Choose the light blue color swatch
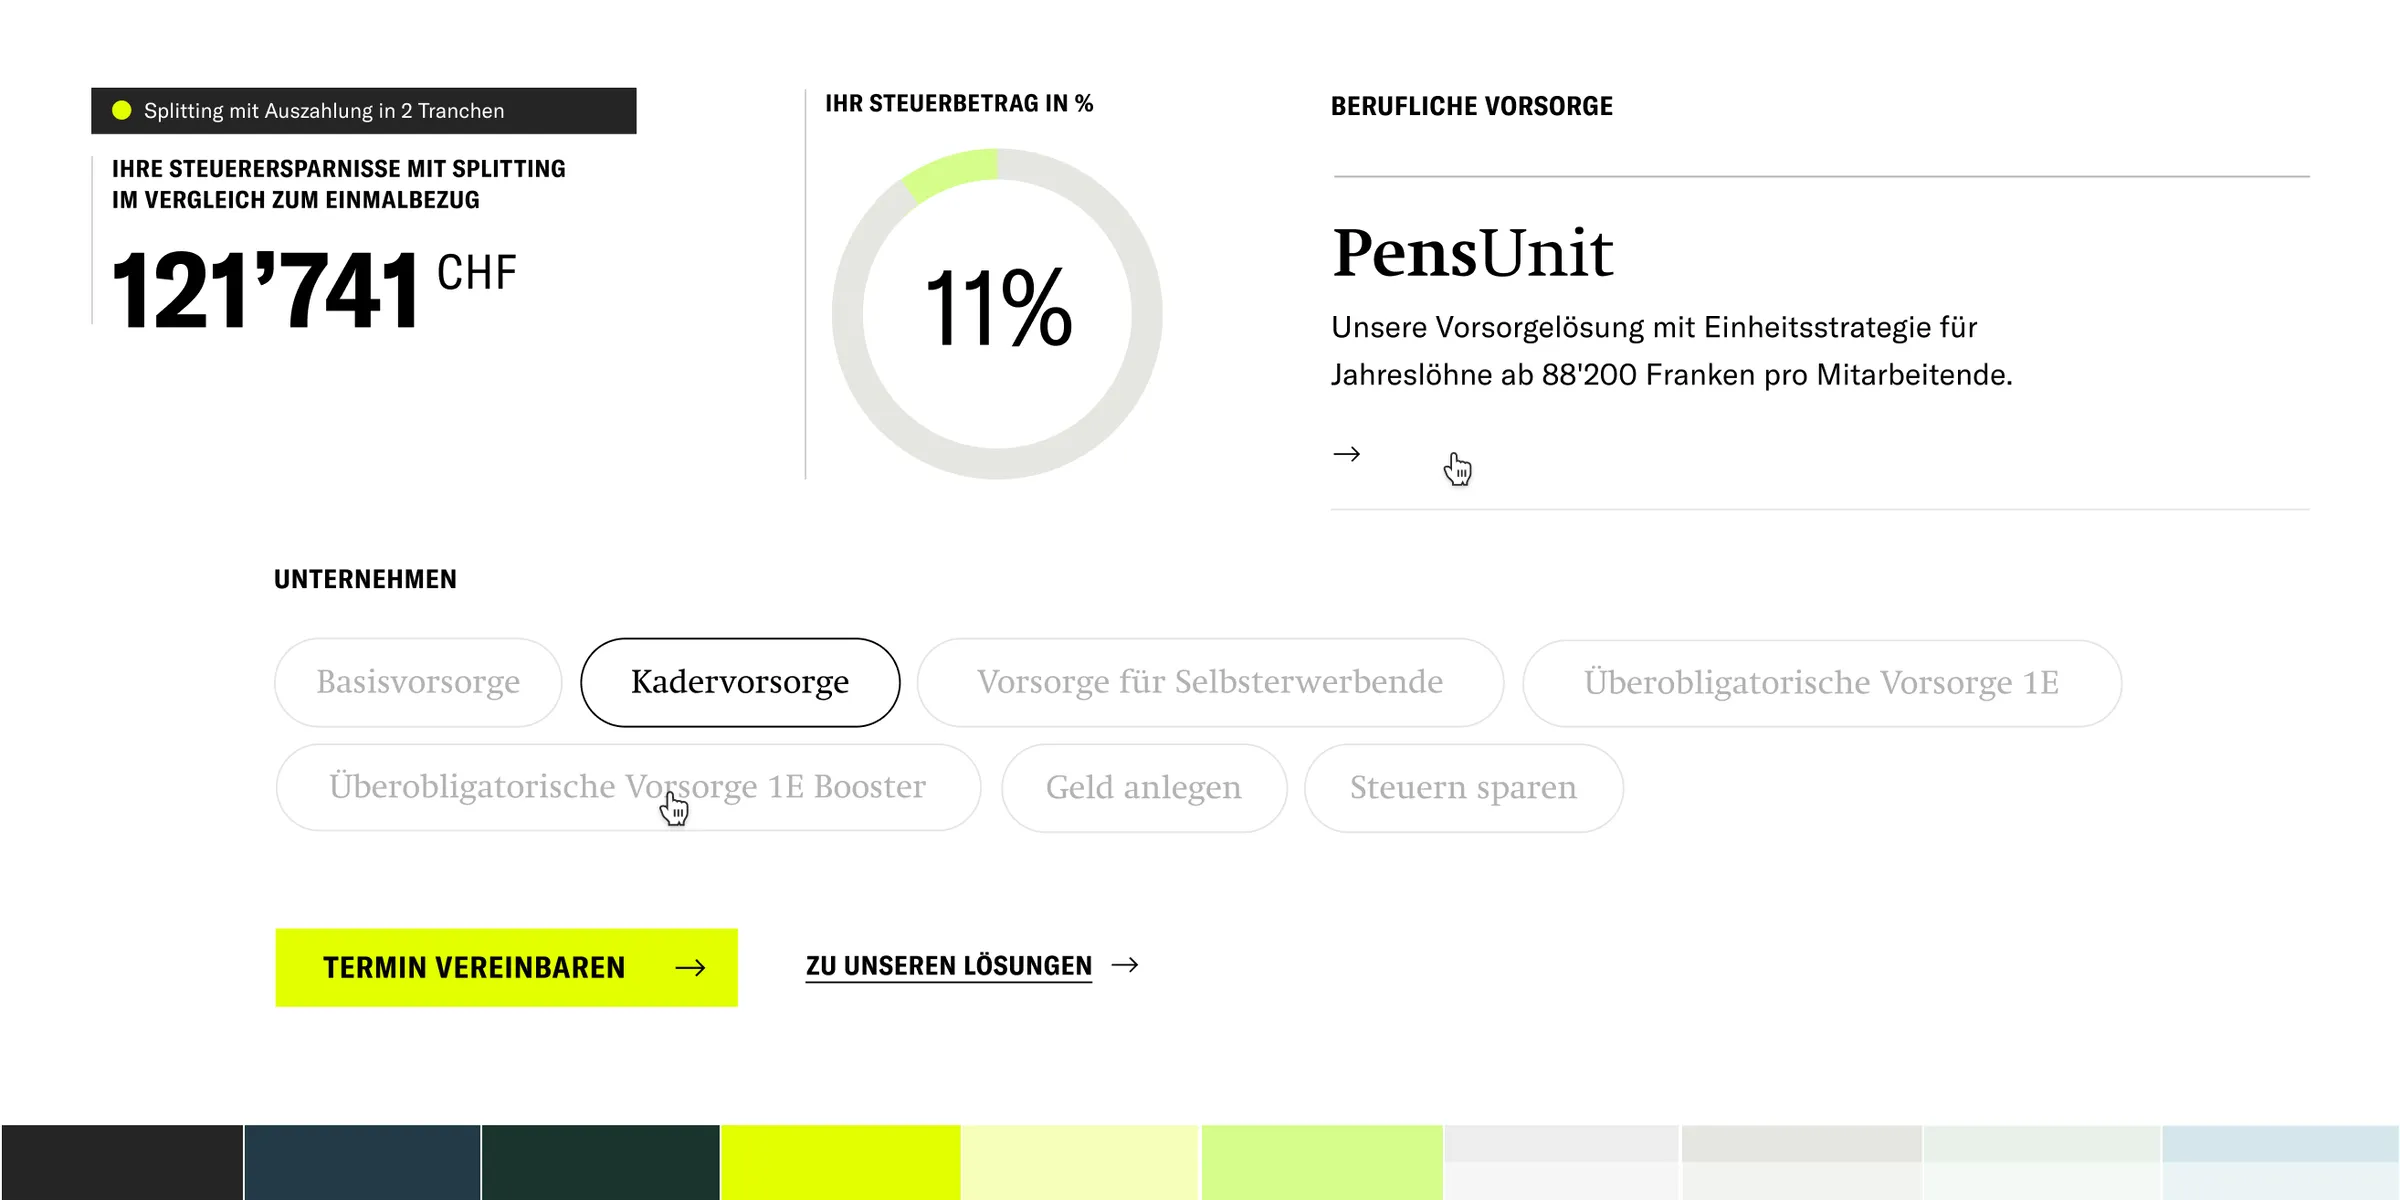2400x1200 pixels. 2280,1161
